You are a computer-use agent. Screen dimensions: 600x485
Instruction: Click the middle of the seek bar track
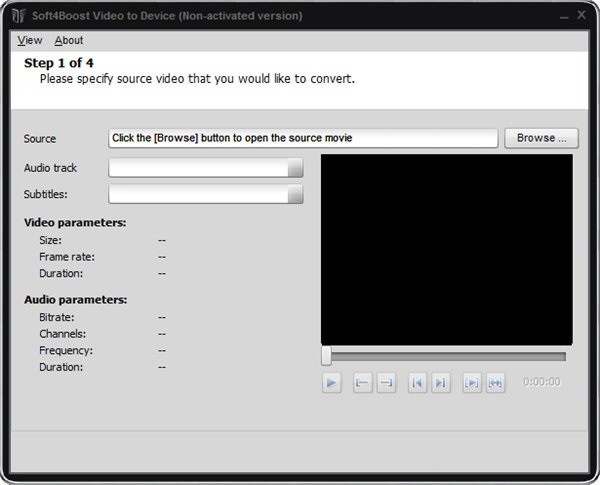(447, 356)
